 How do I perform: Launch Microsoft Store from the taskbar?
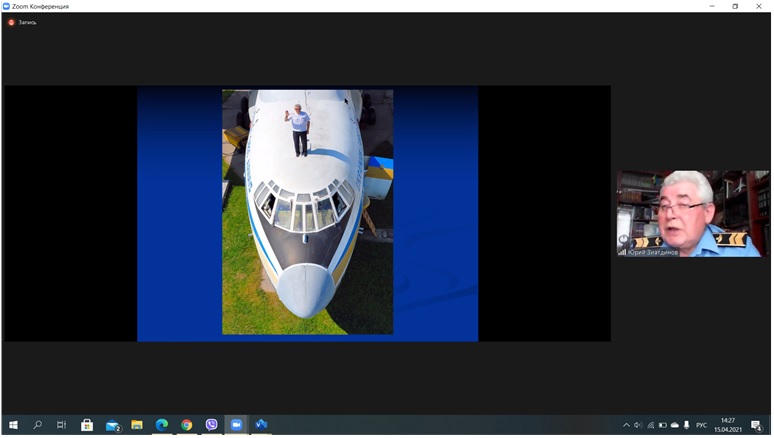point(87,425)
